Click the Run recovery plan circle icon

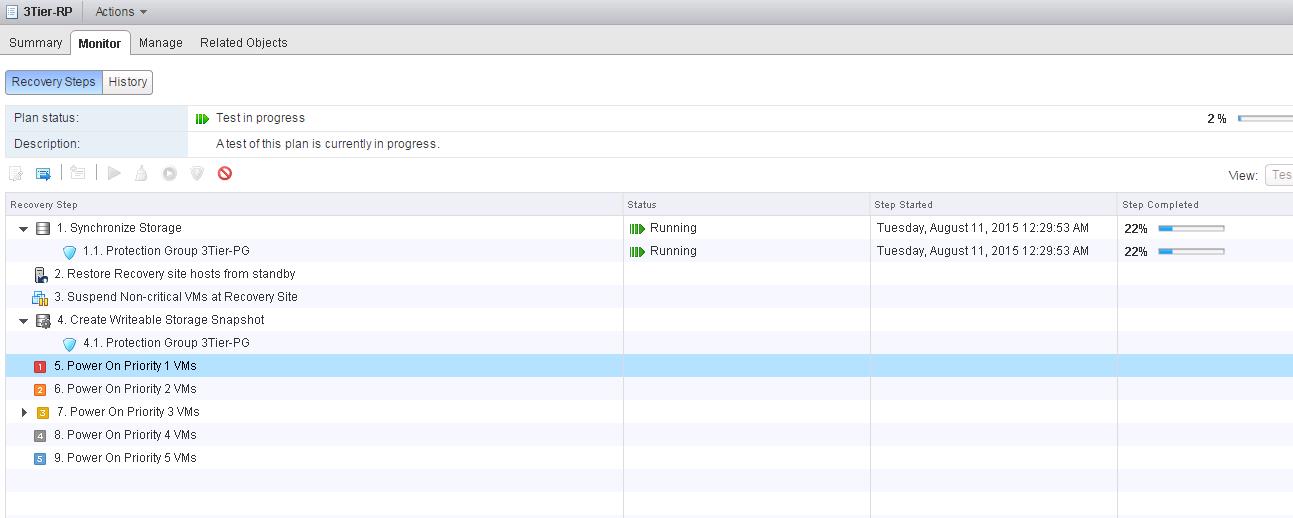(169, 173)
